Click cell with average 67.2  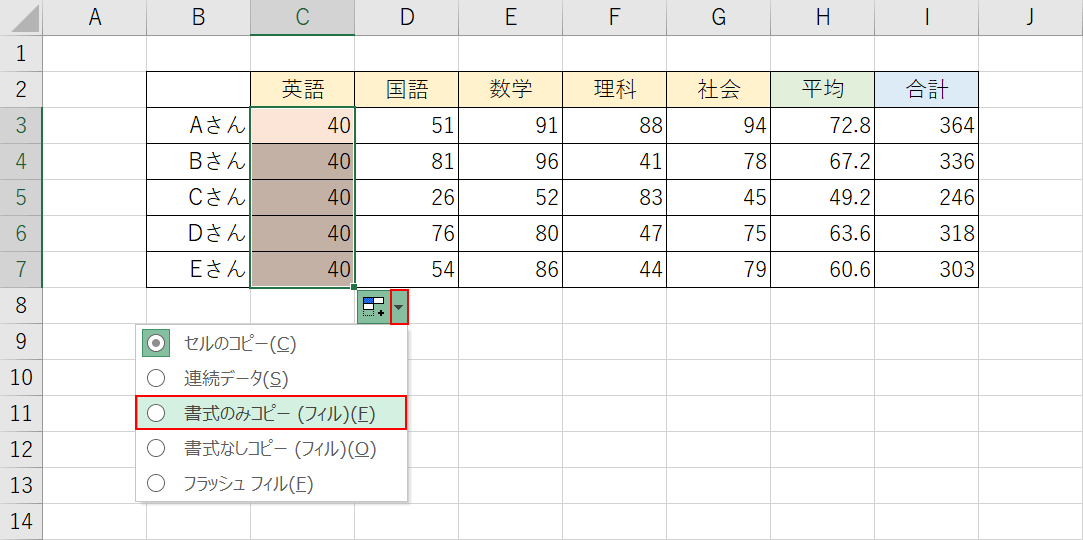tap(823, 161)
